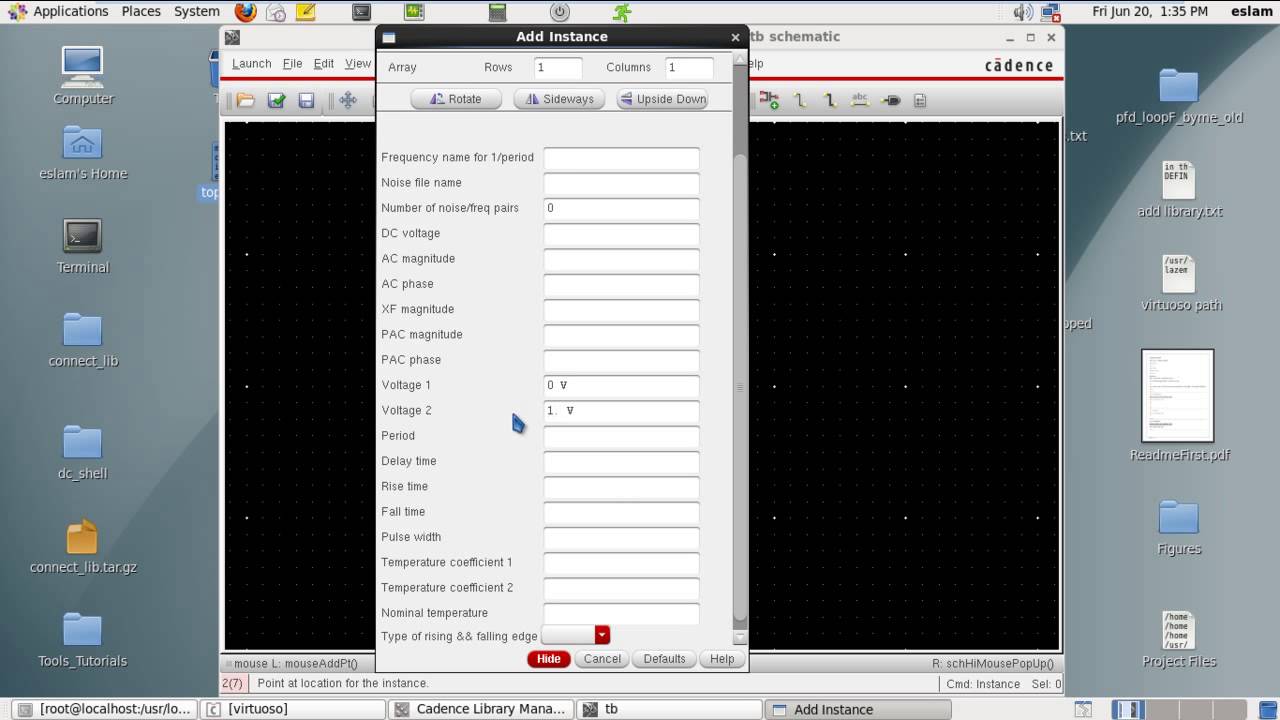Open the Launch menu in schematic window
Image resolution: width=1280 pixels, height=720 pixels.
coord(251,63)
